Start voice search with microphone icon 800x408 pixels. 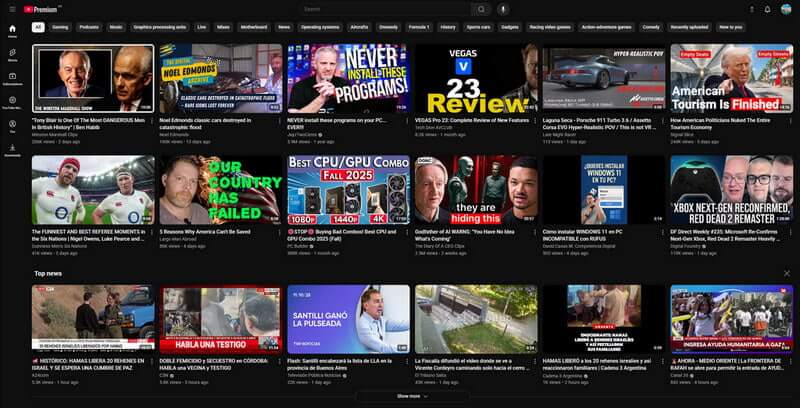tap(503, 9)
